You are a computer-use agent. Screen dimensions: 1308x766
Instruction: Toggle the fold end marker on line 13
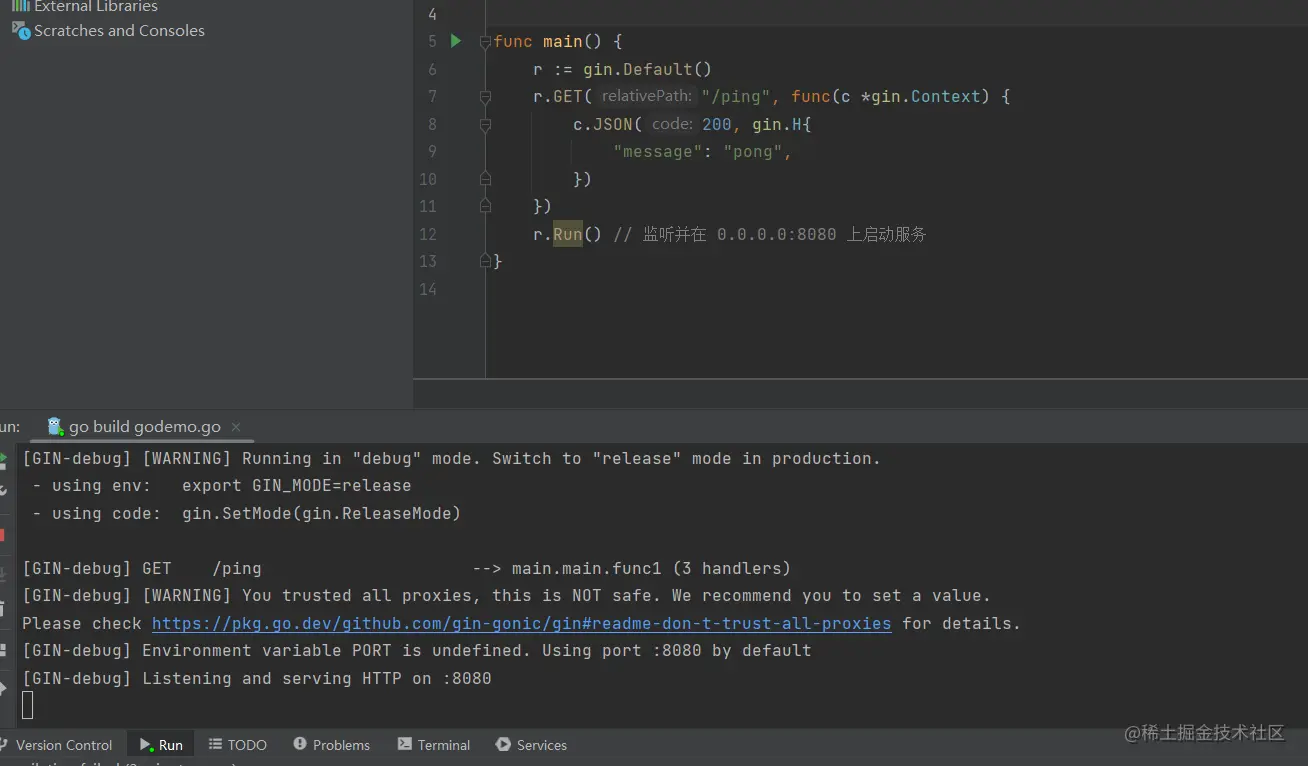click(485, 261)
